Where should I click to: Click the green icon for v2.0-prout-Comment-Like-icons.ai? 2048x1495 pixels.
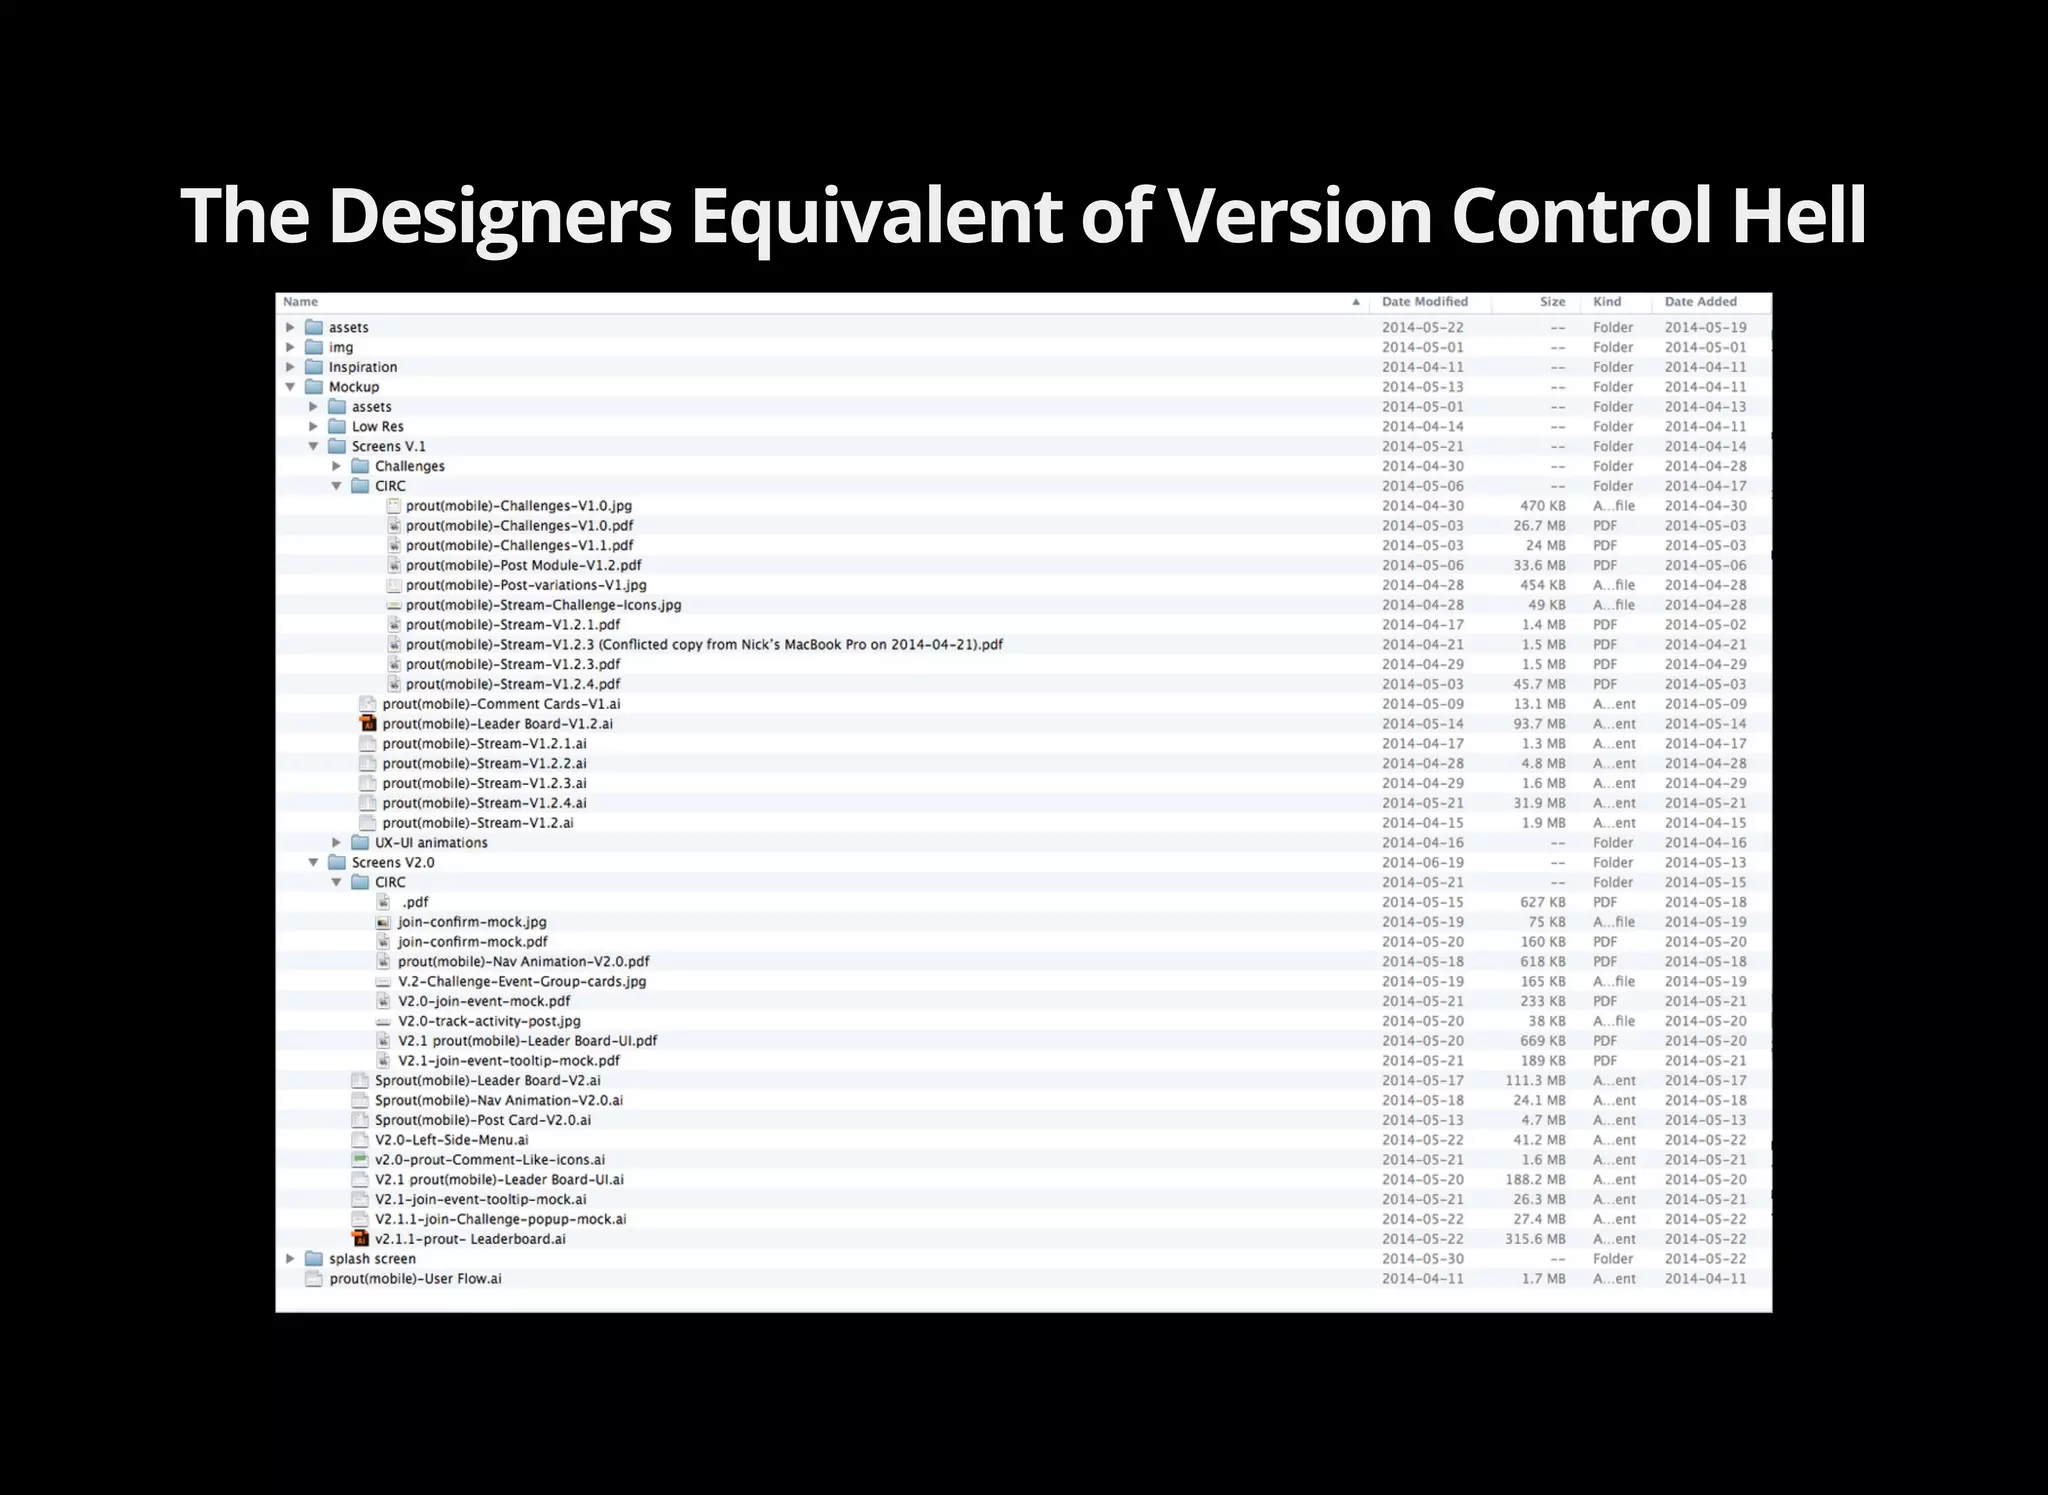(x=361, y=1160)
